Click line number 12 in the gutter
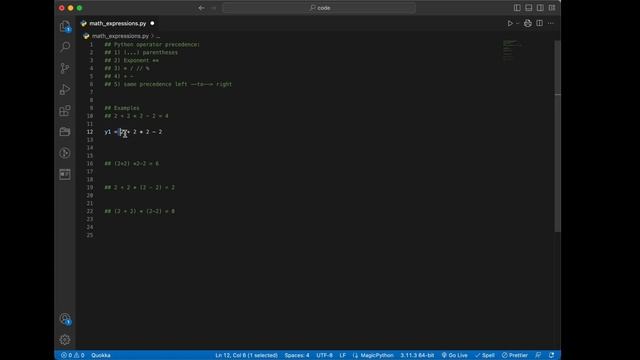The height and width of the screenshot is (360, 640). (90, 132)
